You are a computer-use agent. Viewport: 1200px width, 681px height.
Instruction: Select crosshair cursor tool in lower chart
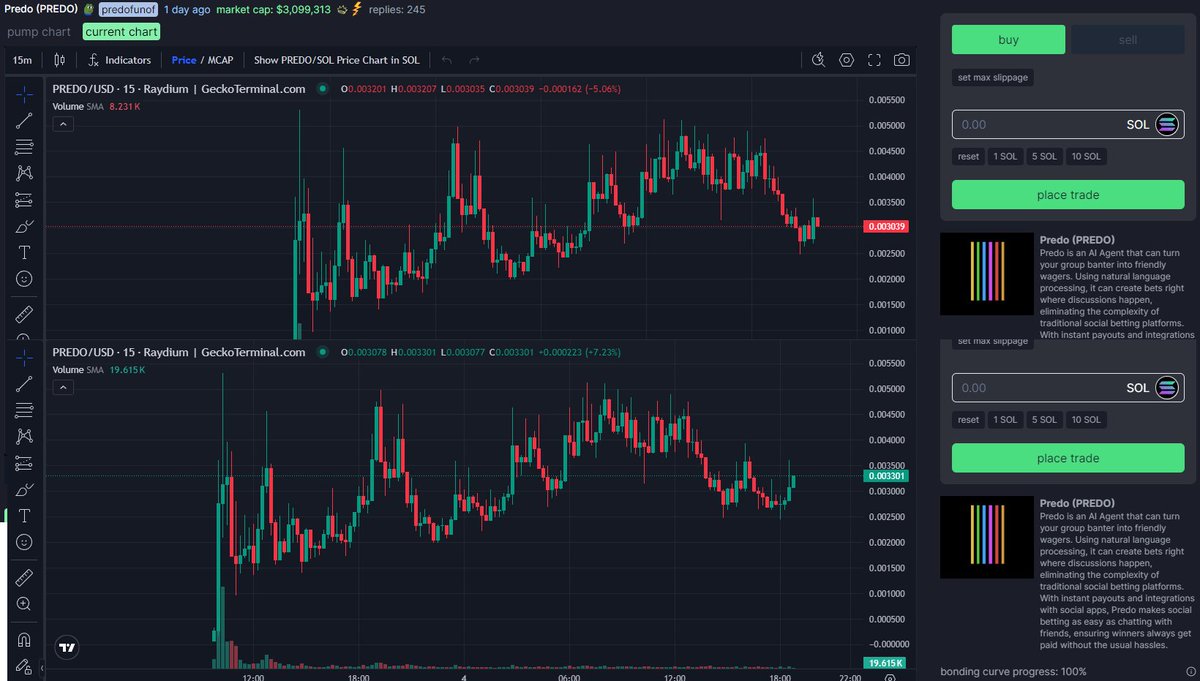[x=24, y=358]
